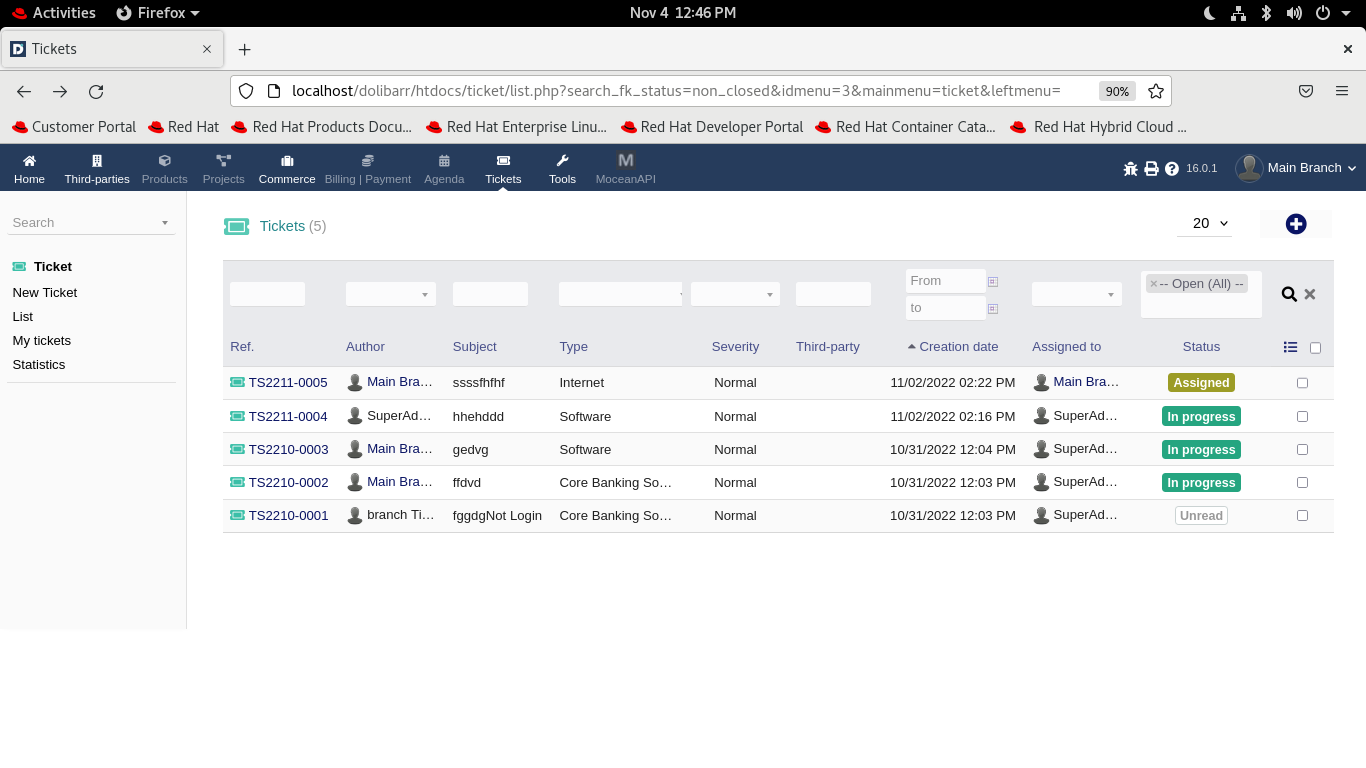
Task: Open the help question mark icon
Action: tap(1172, 169)
